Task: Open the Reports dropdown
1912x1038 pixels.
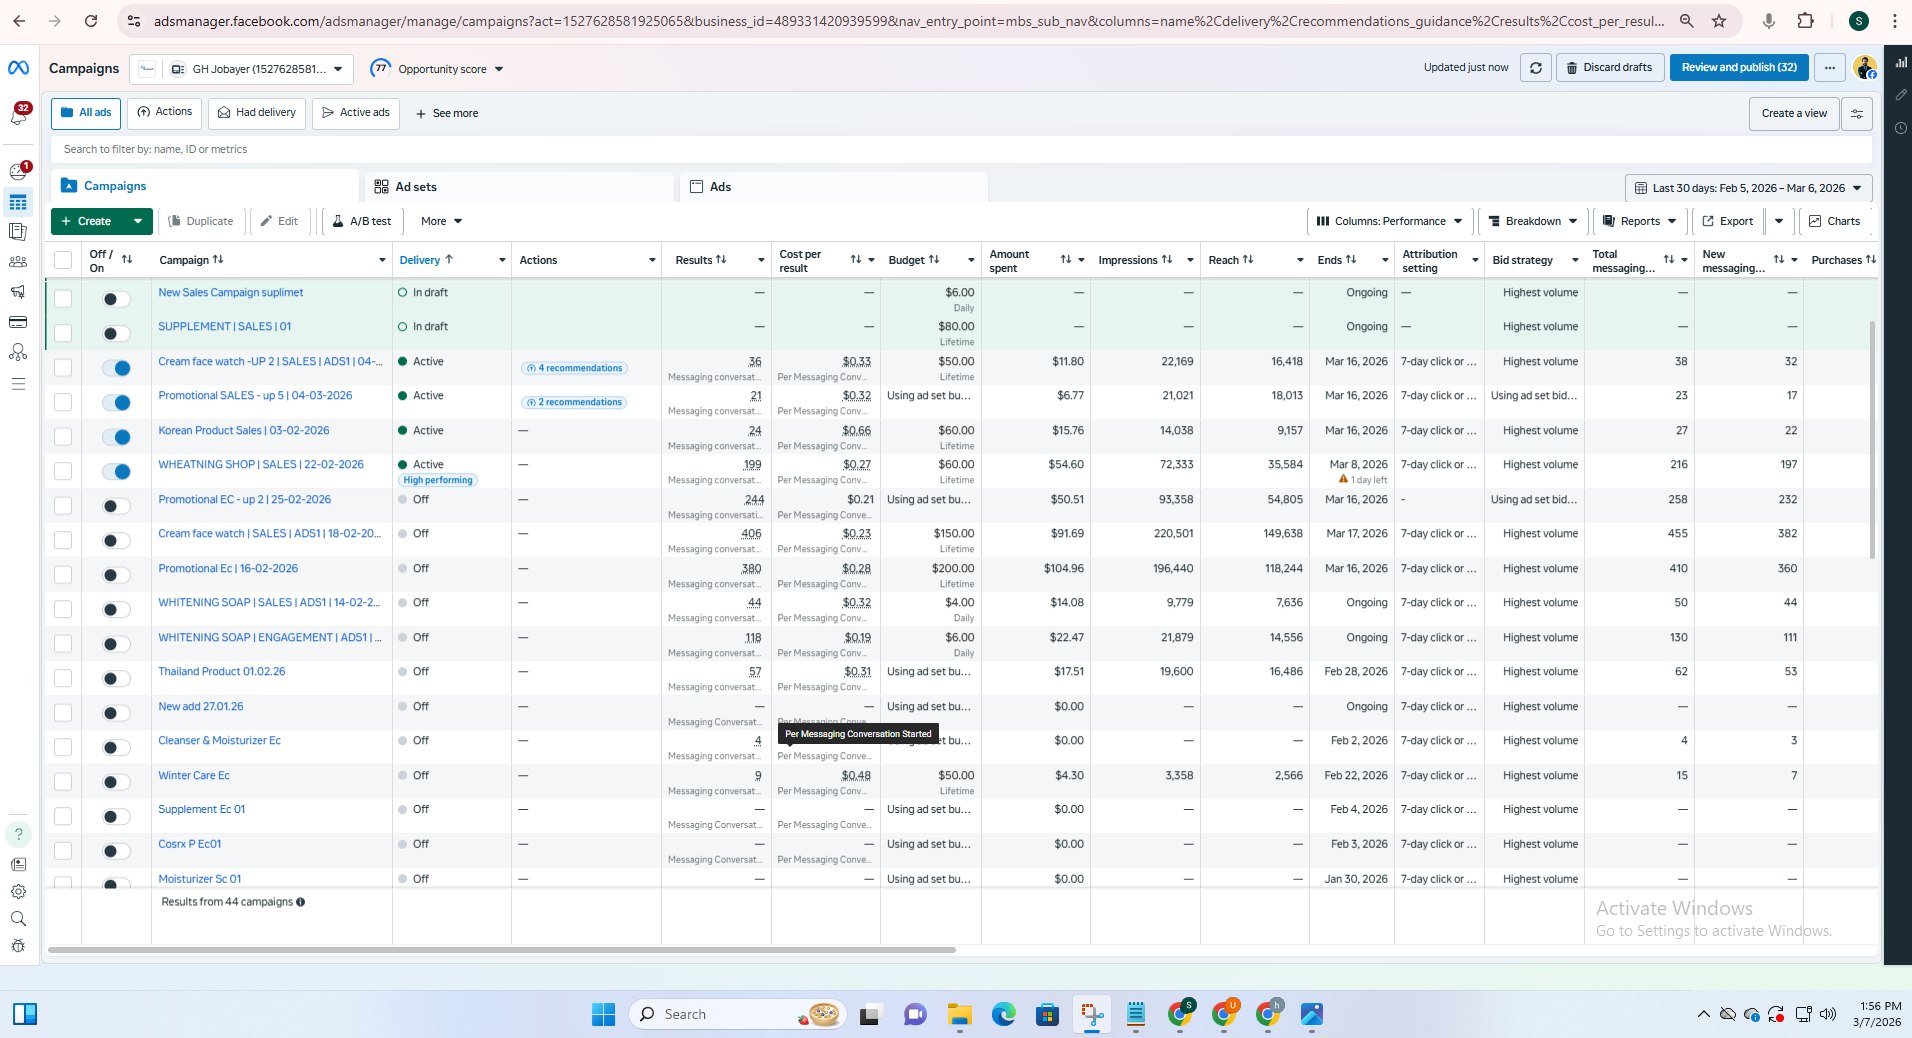Action: 1640,221
